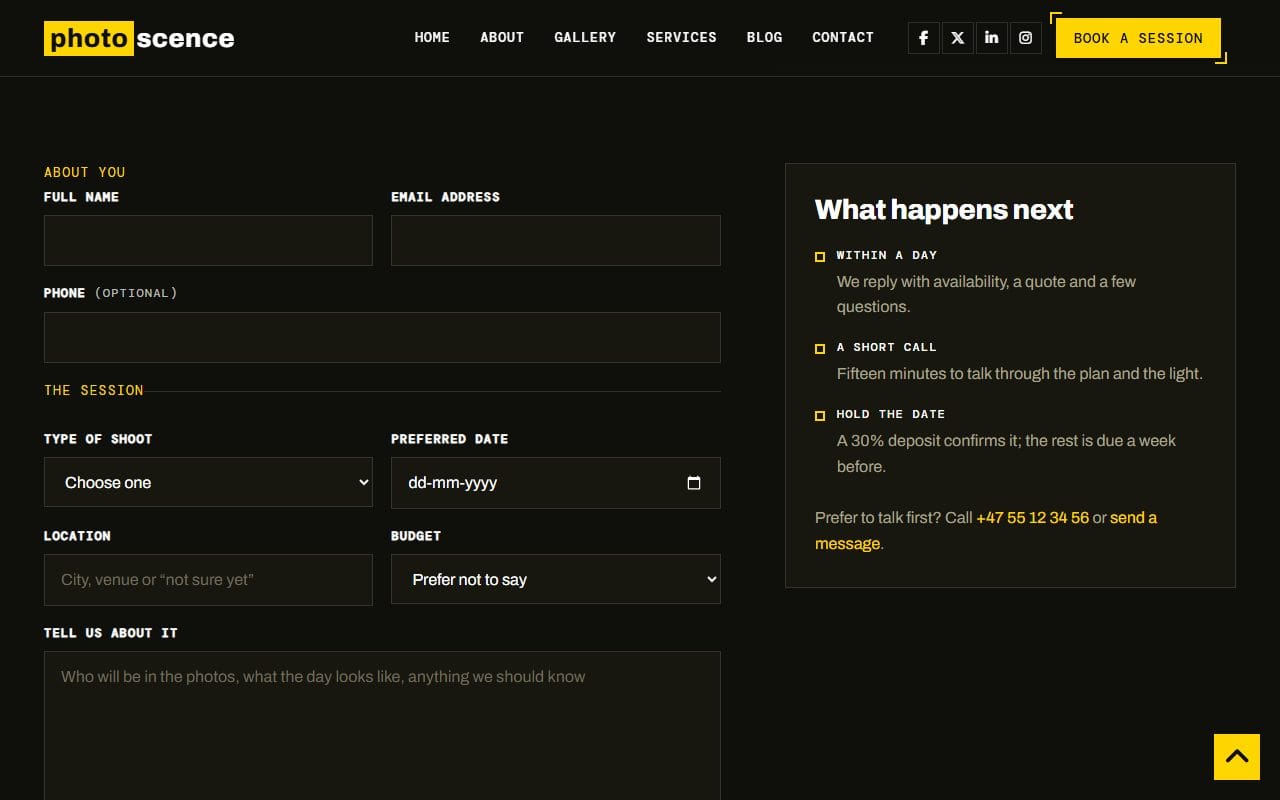Go to the Home menu item
This screenshot has width=1280, height=800.
(432, 37)
